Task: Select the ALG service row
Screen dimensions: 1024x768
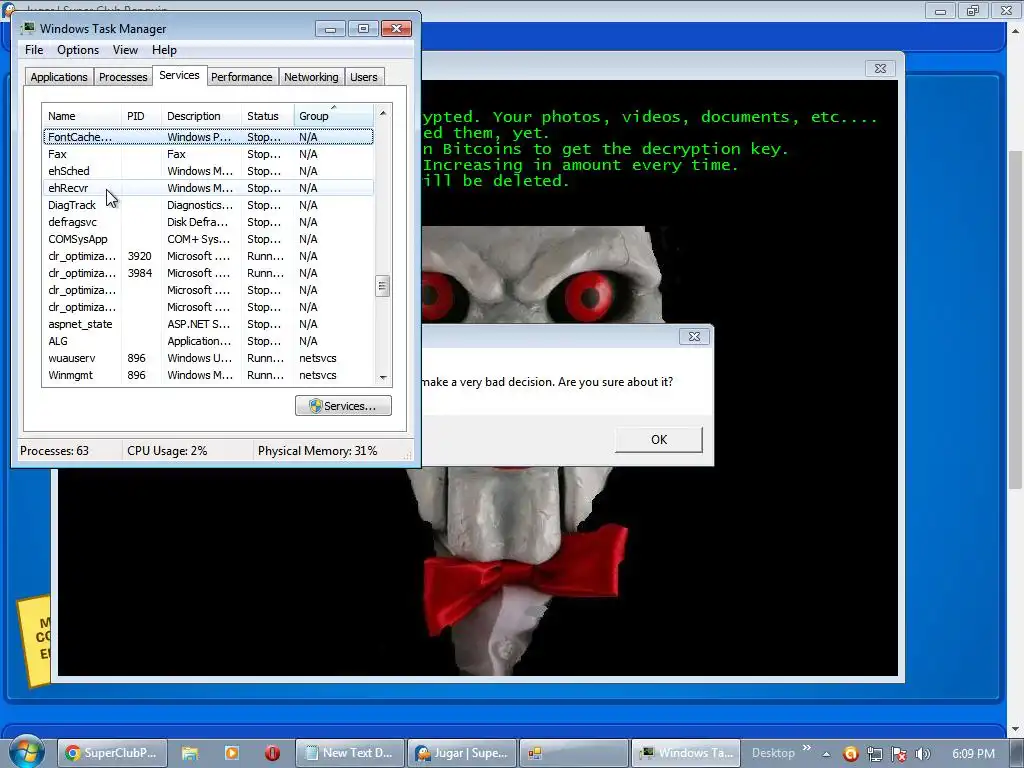Action: click(208, 341)
